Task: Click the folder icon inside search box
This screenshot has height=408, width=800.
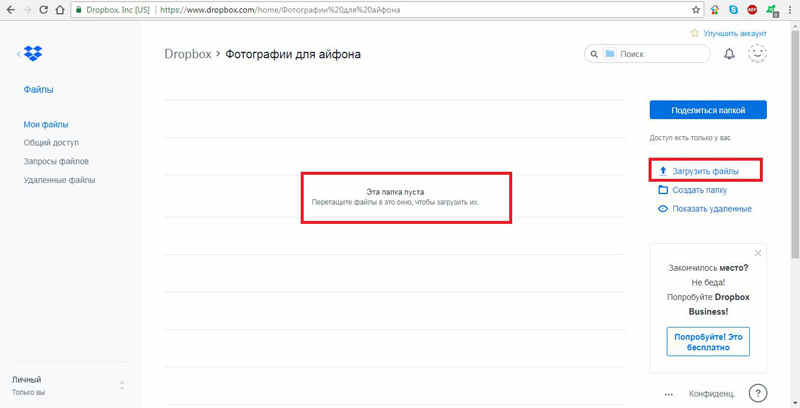Action: (x=610, y=54)
